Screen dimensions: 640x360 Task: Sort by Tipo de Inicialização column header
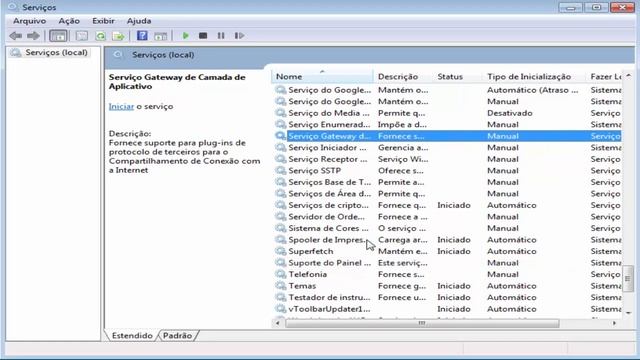(x=535, y=77)
